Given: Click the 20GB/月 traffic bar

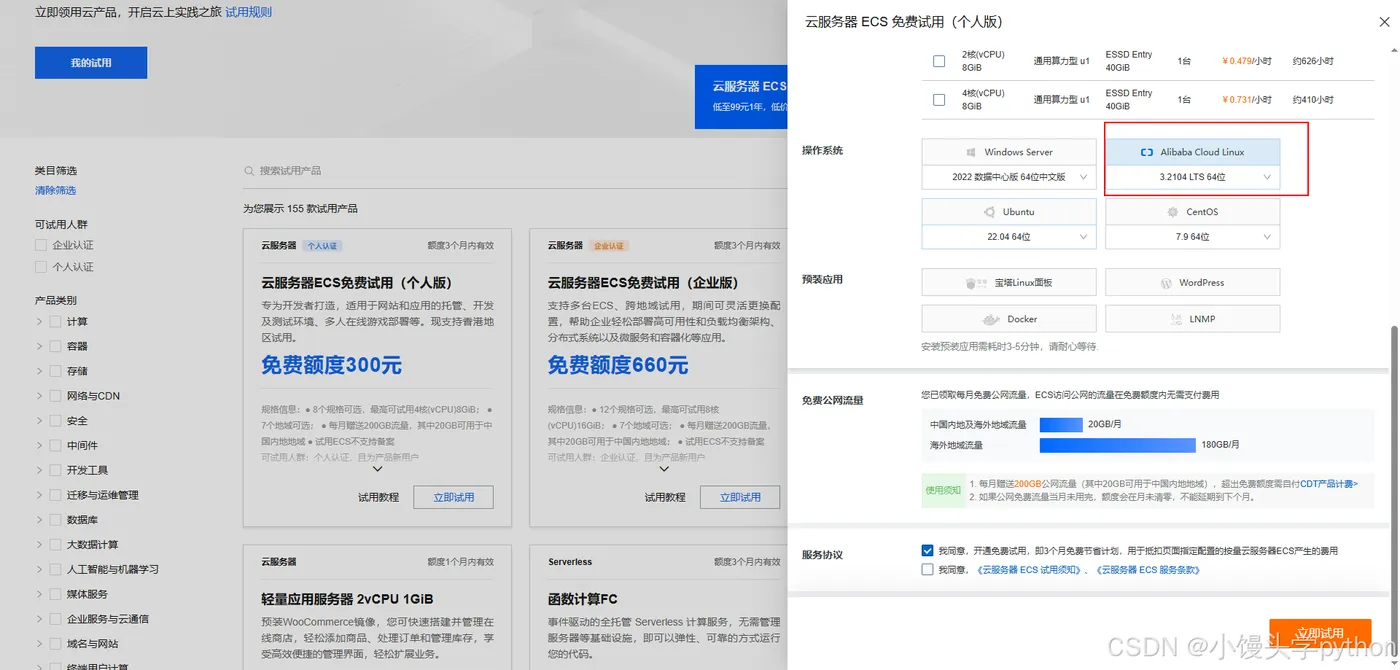Looking at the screenshot, I should click(x=1061, y=425).
